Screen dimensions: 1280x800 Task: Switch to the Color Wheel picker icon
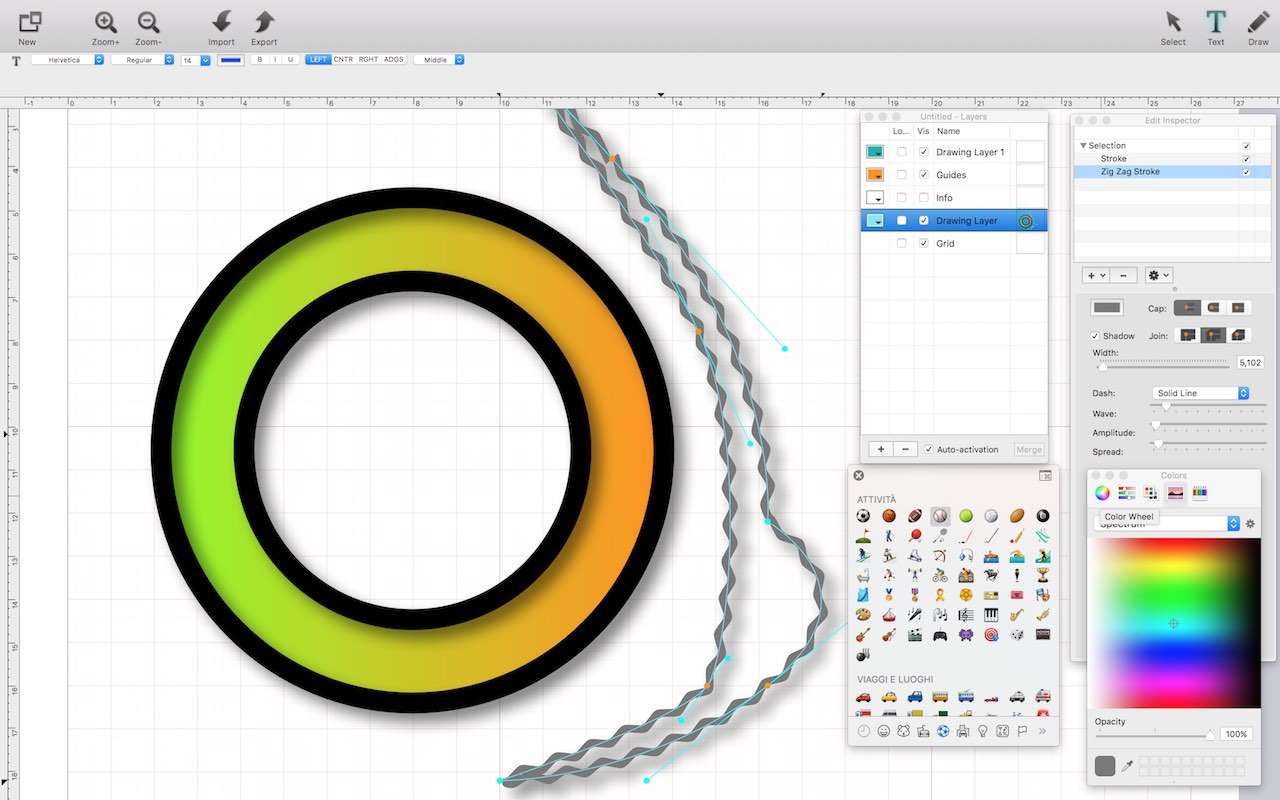click(x=1101, y=492)
